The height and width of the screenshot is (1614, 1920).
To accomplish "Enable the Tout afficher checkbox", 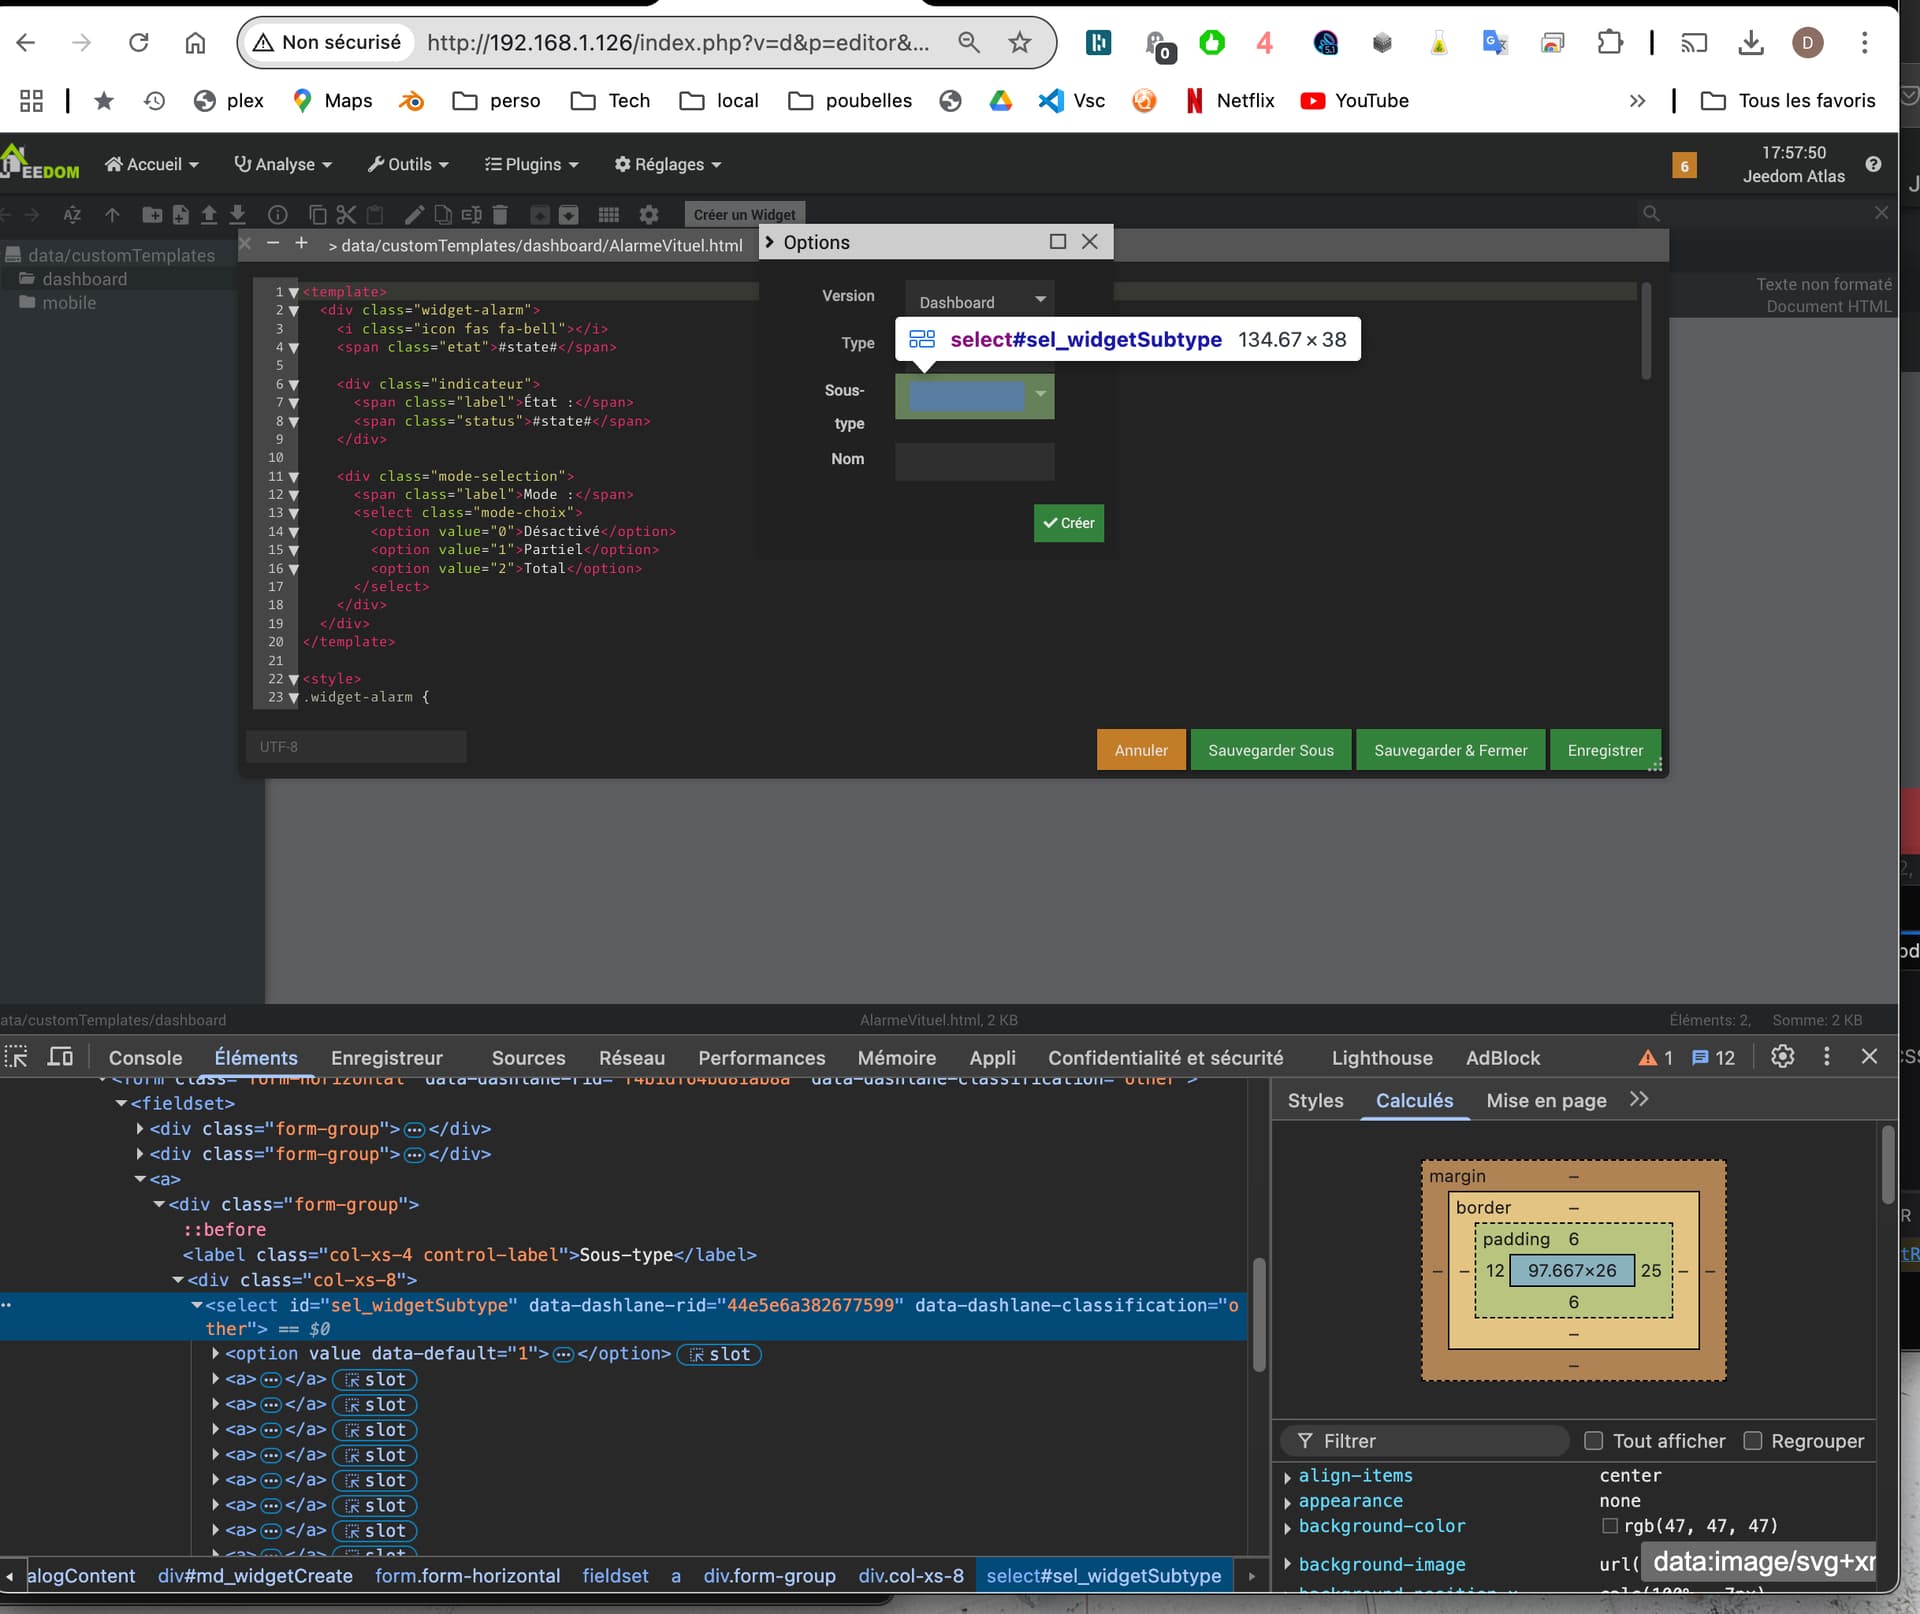I will (1594, 1441).
